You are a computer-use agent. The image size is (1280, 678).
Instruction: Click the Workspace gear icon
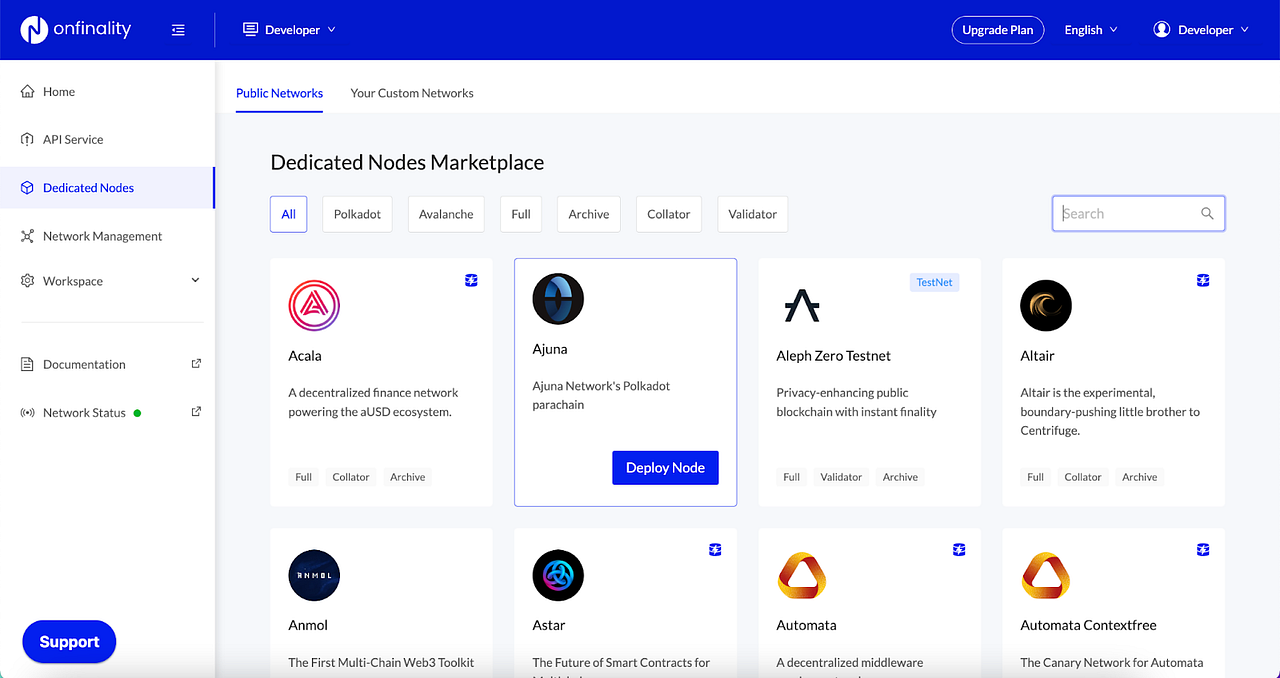click(x=28, y=281)
